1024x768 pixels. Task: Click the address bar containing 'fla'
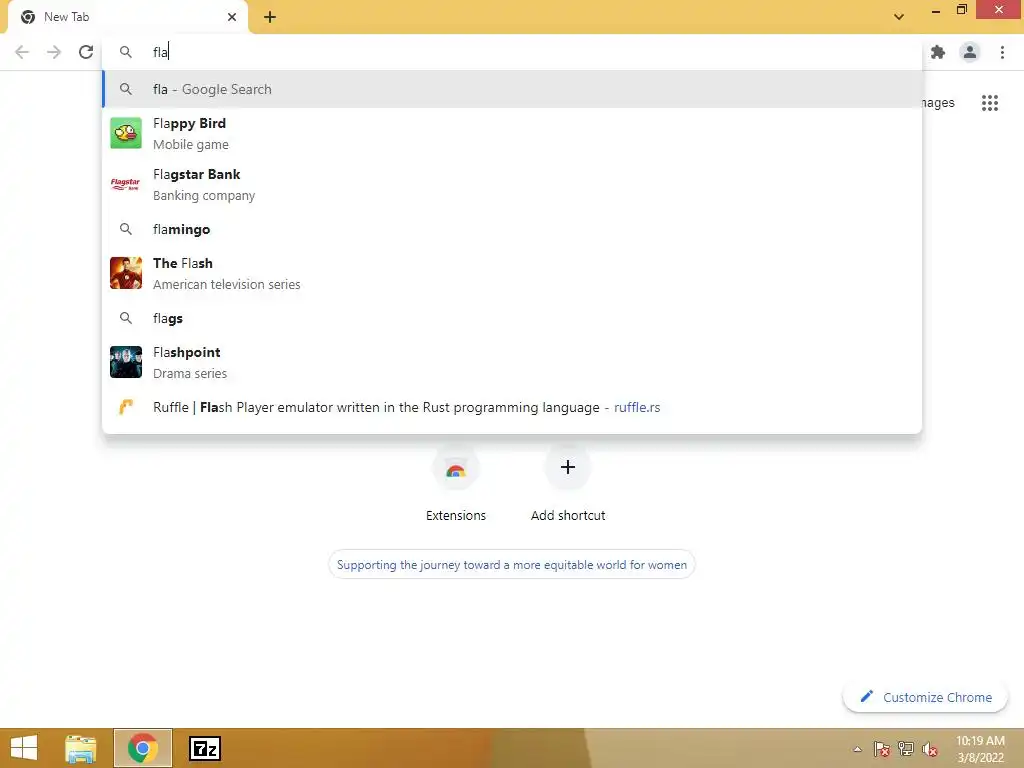[x=512, y=52]
